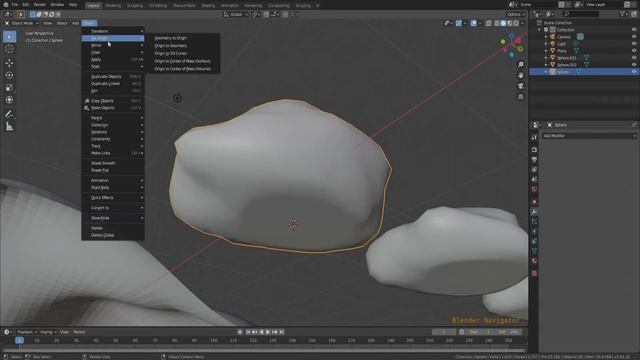Hide the Camera object
The height and width of the screenshot is (360, 640).
(634, 37)
